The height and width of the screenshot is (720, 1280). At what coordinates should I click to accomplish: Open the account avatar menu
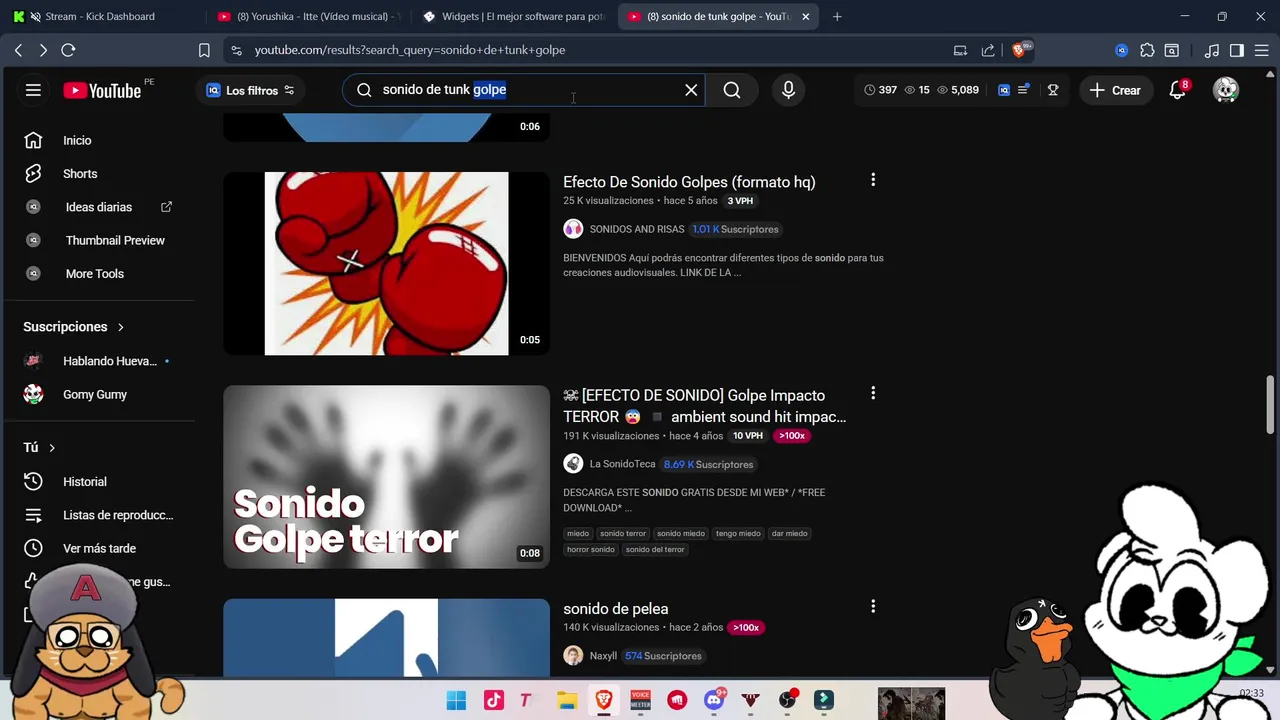click(1225, 90)
